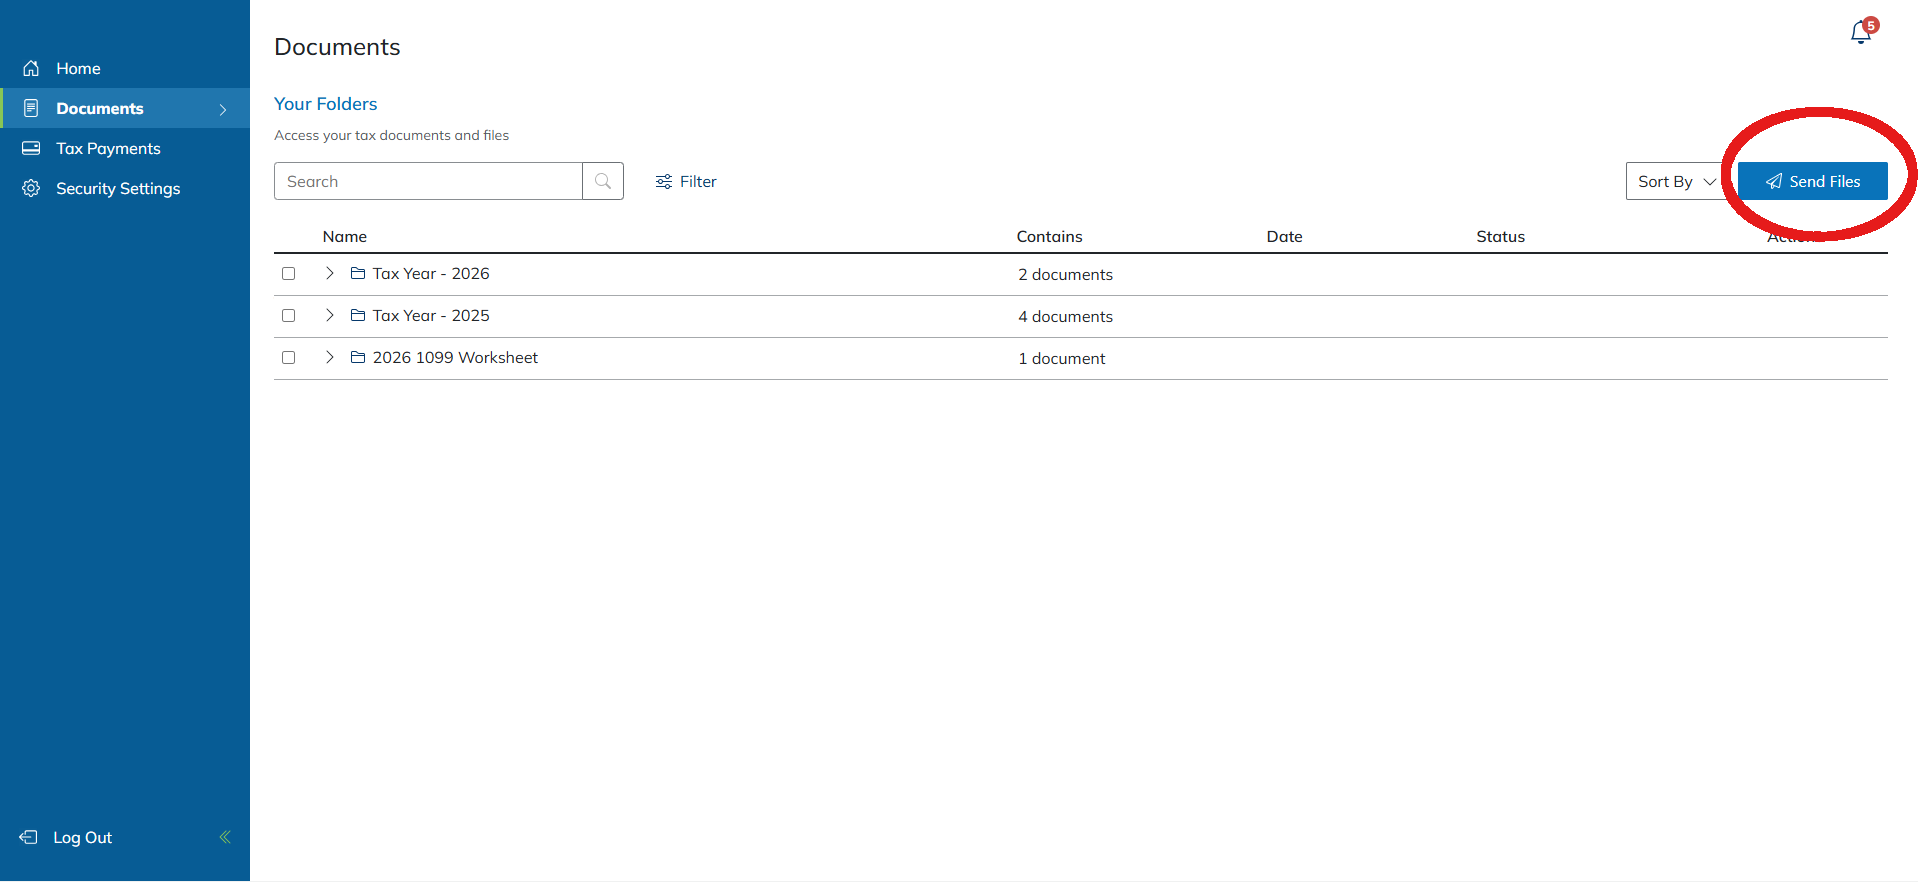Viewport: 1918px width, 882px height.
Task: Click the Send Files button
Action: point(1812,181)
